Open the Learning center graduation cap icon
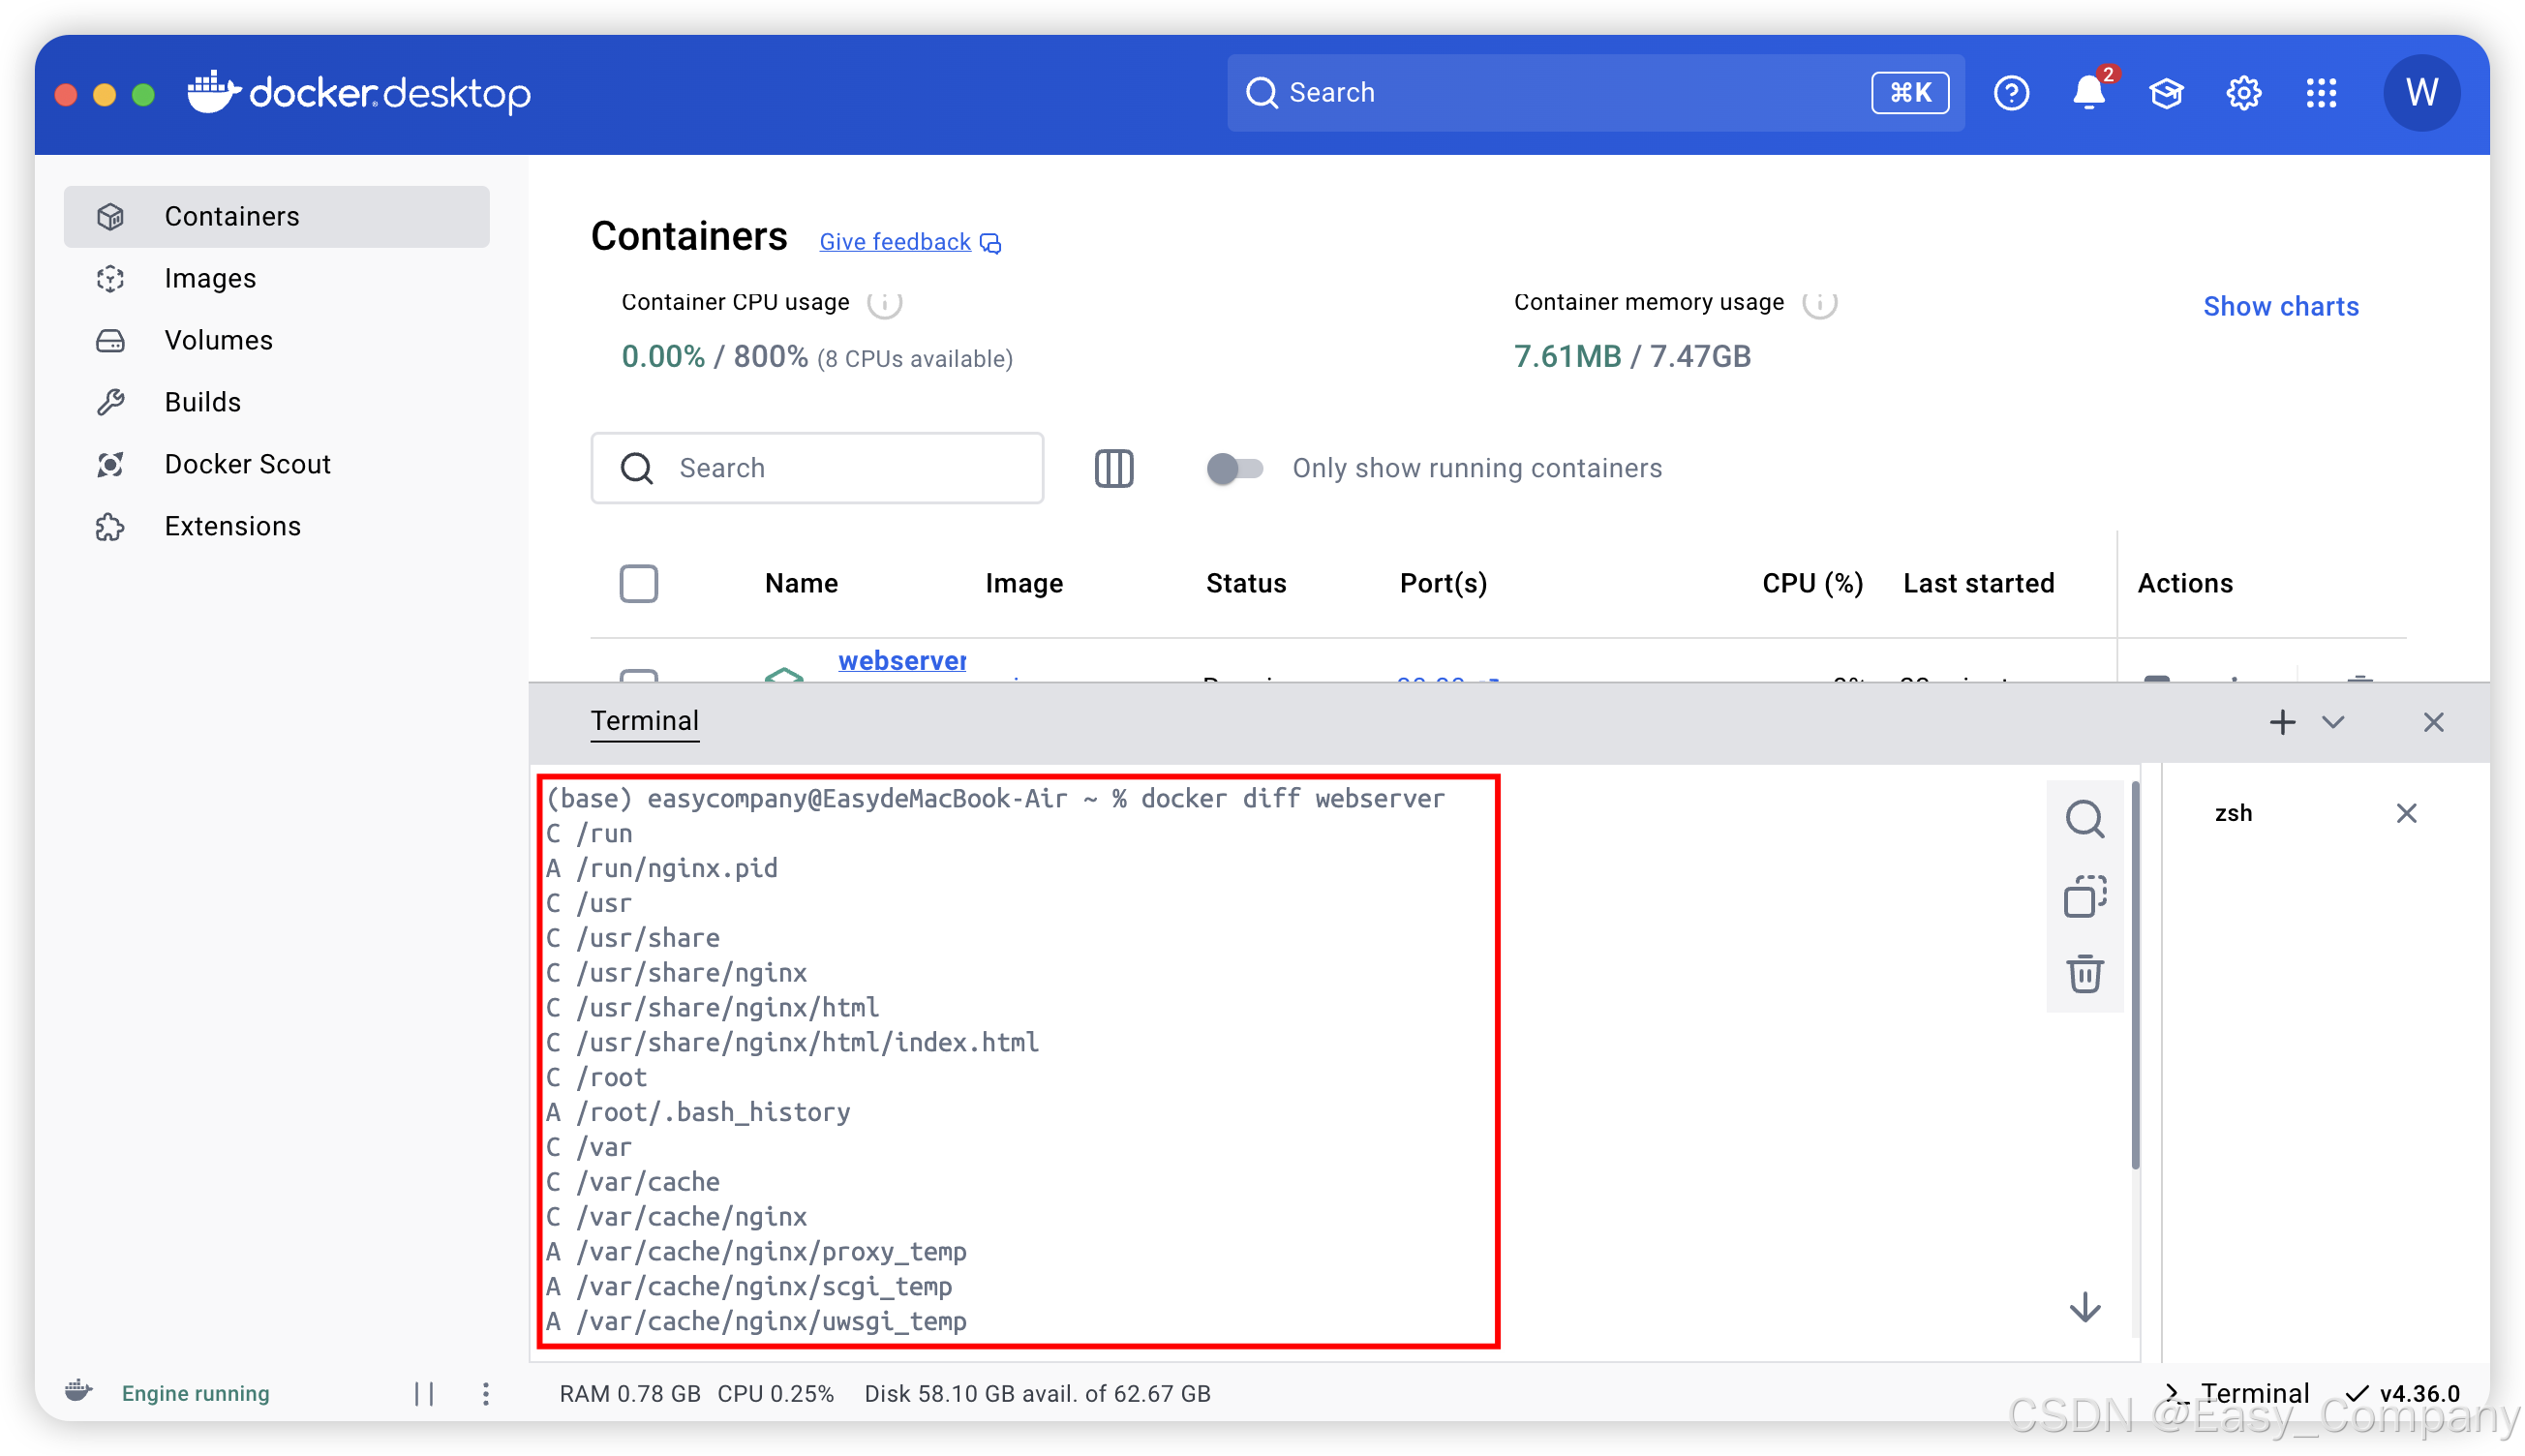 tap(2166, 93)
